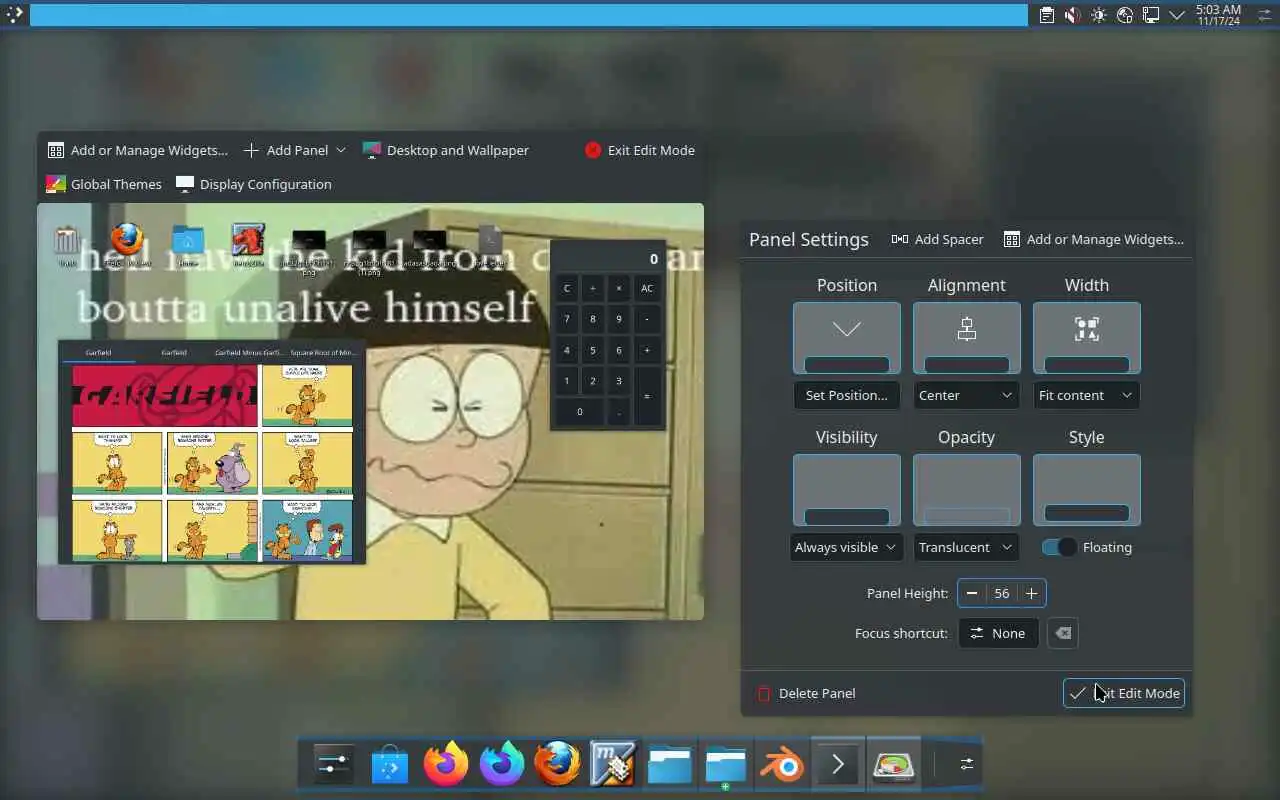Viewport: 1280px width, 800px height.
Task: Click the clock showing 5:03 AM
Action: 1218,15
